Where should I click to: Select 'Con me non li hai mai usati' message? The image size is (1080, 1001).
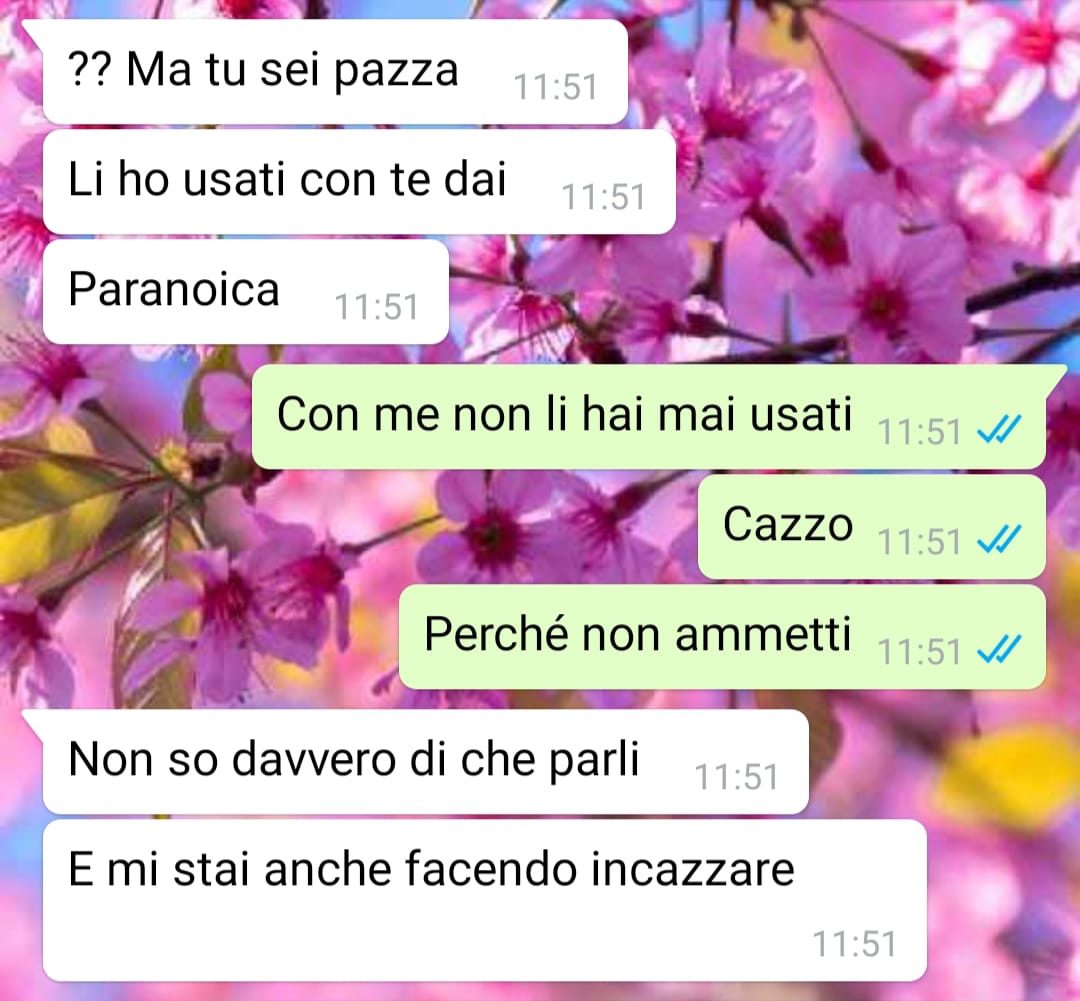click(649, 417)
